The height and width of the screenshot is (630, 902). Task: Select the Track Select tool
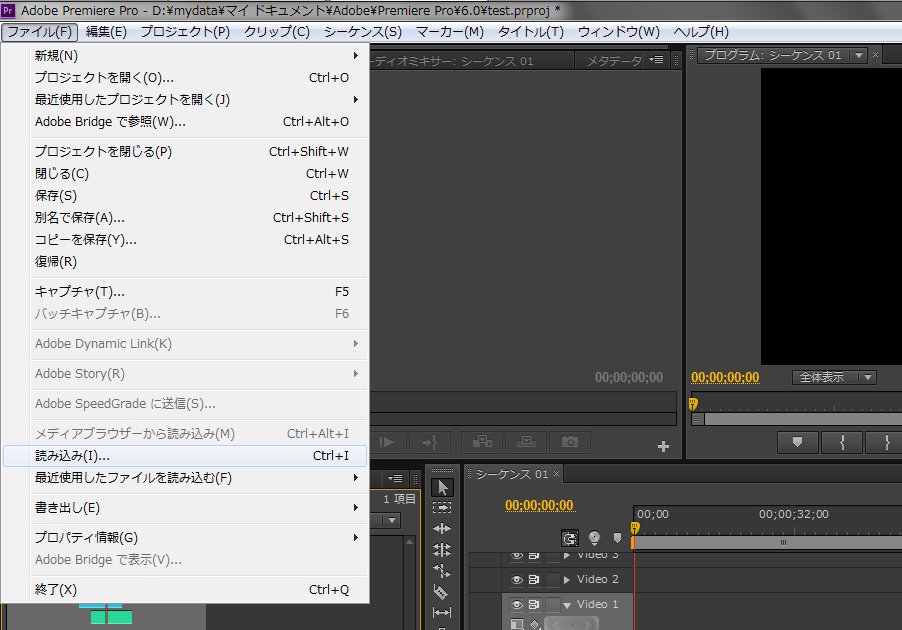click(x=442, y=508)
